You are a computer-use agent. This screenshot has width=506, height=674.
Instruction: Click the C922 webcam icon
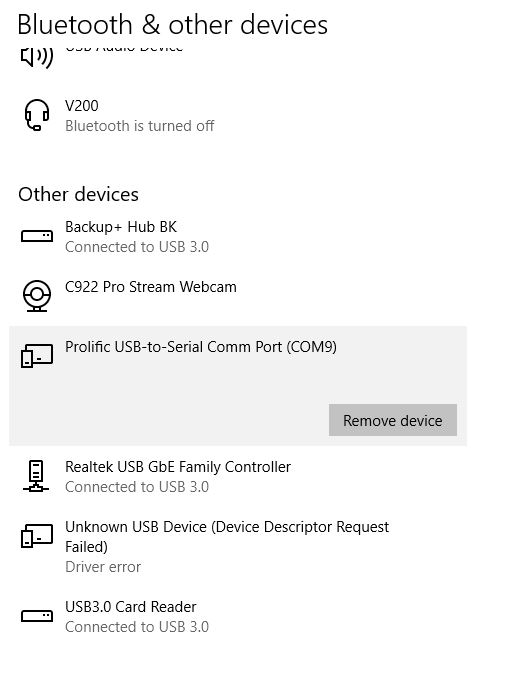click(37, 296)
